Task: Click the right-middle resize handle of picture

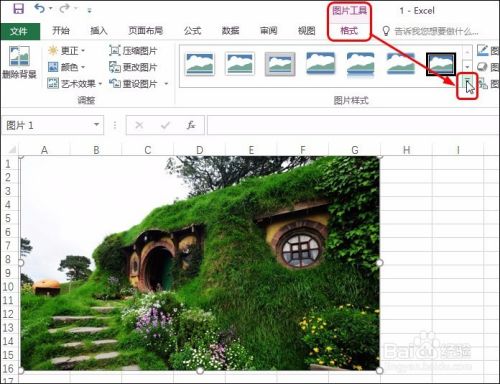Action: click(380, 263)
